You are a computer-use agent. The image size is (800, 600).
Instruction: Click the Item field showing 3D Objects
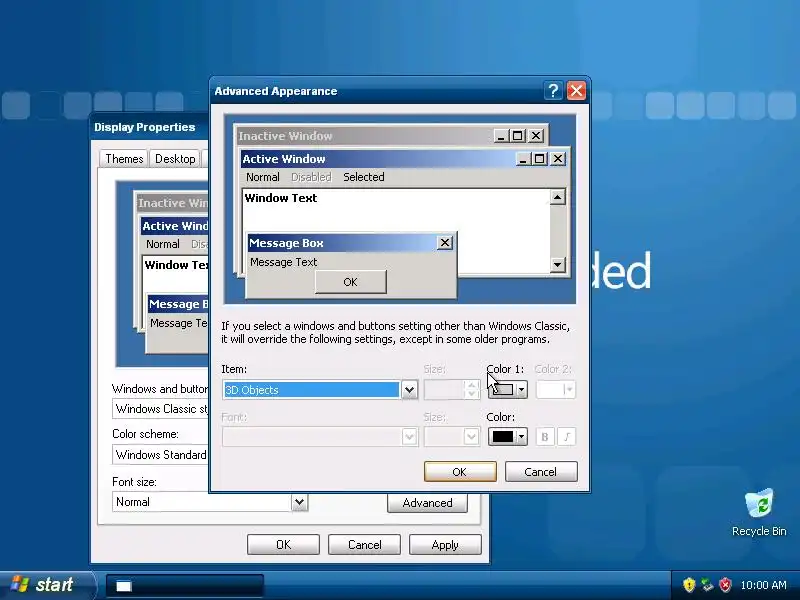pyautogui.click(x=312, y=390)
